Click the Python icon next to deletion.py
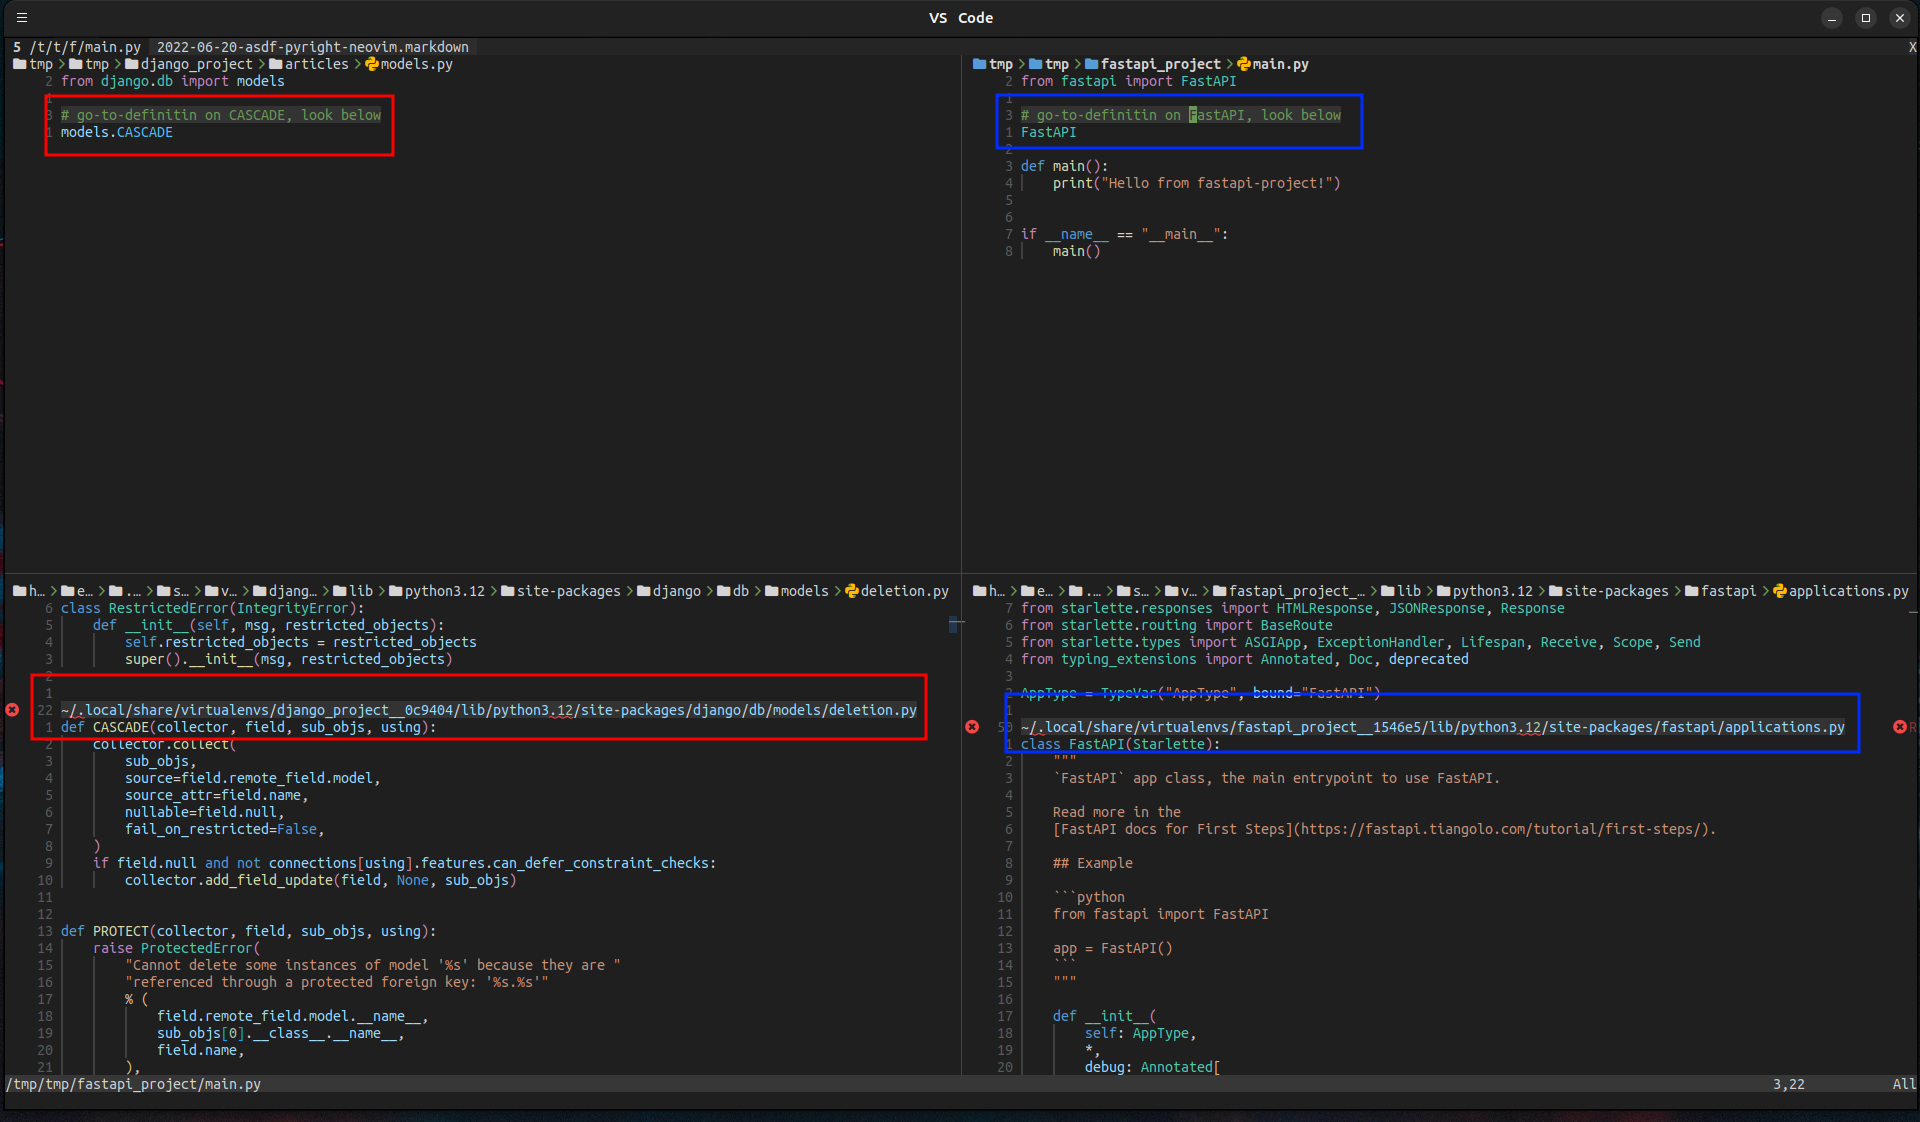Viewport: 1920px width, 1122px height. [852, 591]
